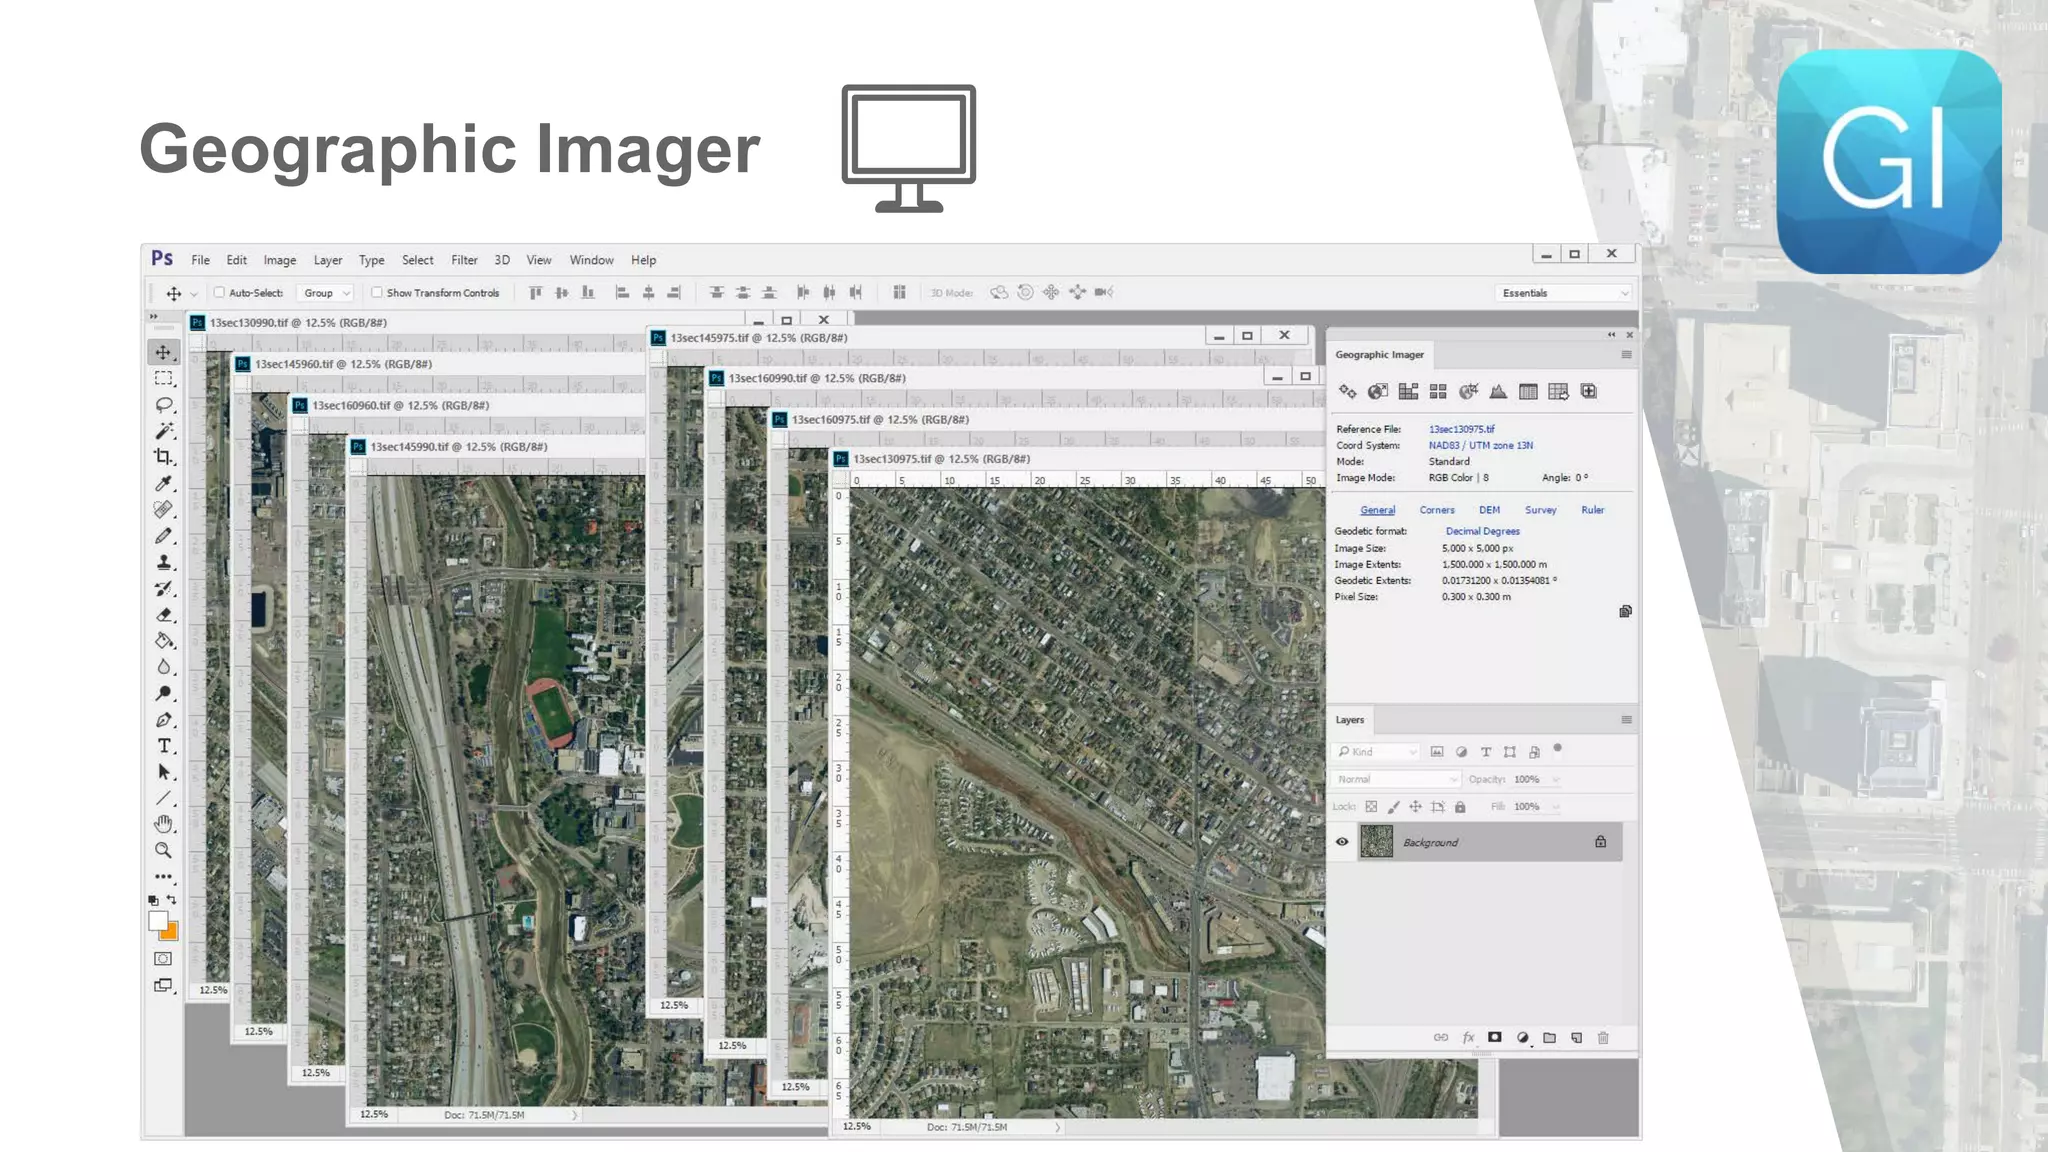Screen dimensions: 2048x1152
Task: Click the Link layers icon
Action: coord(1441,1038)
